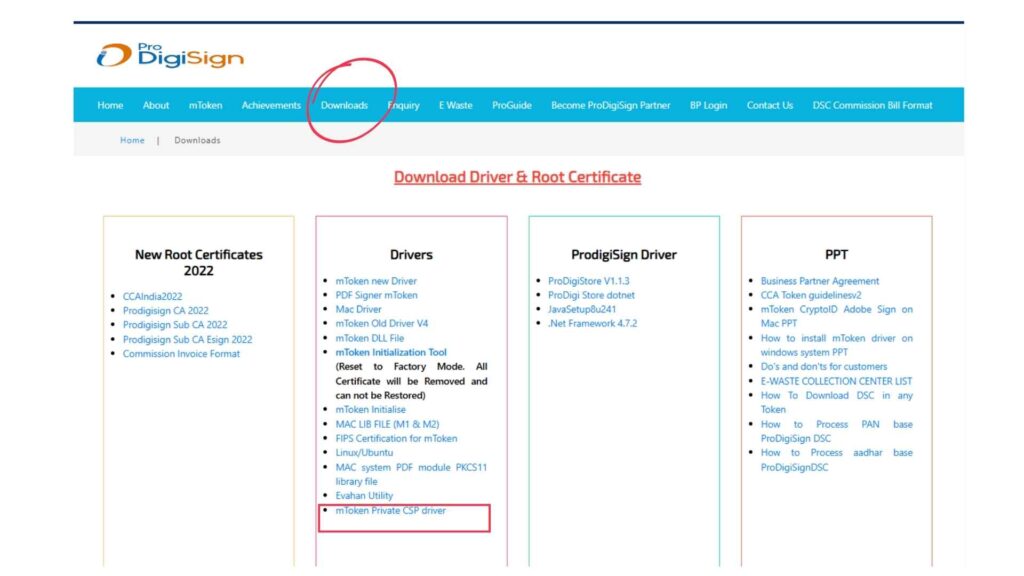Viewport: 1024px width, 576px height.
Task: Download mToken DLL File
Action: tap(370, 338)
